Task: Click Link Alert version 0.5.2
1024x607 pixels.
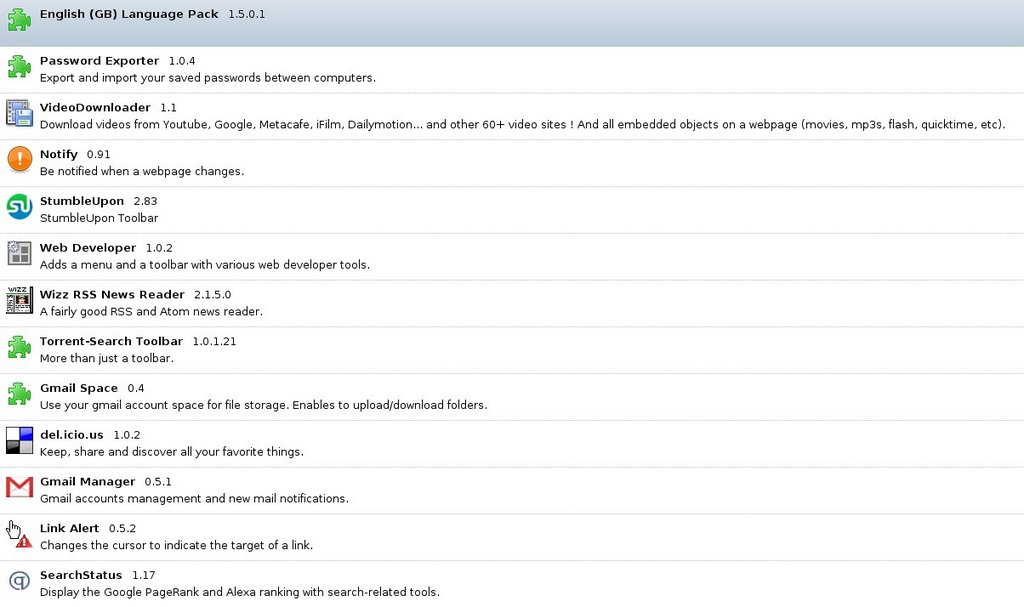Action: pos(122,529)
